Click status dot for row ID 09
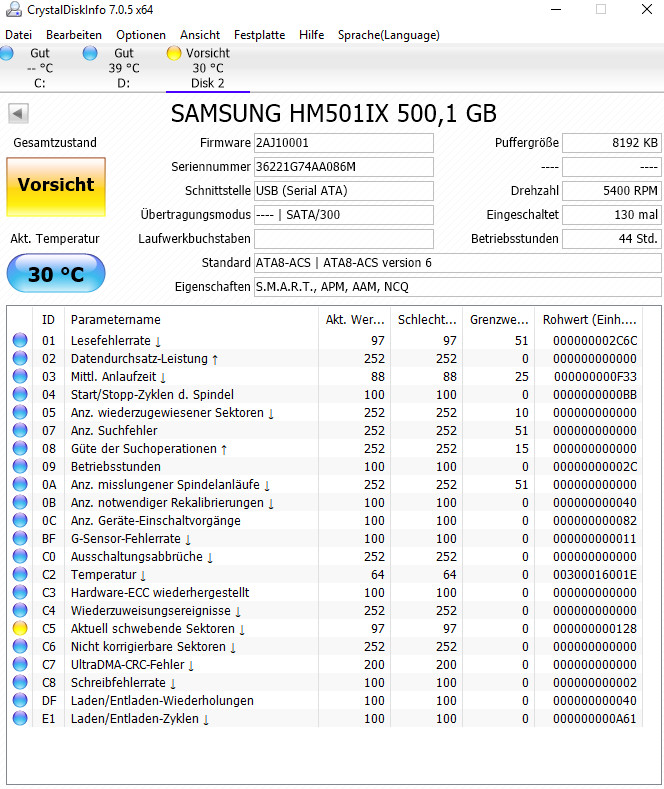The height and width of the screenshot is (789, 664). [x=20, y=466]
